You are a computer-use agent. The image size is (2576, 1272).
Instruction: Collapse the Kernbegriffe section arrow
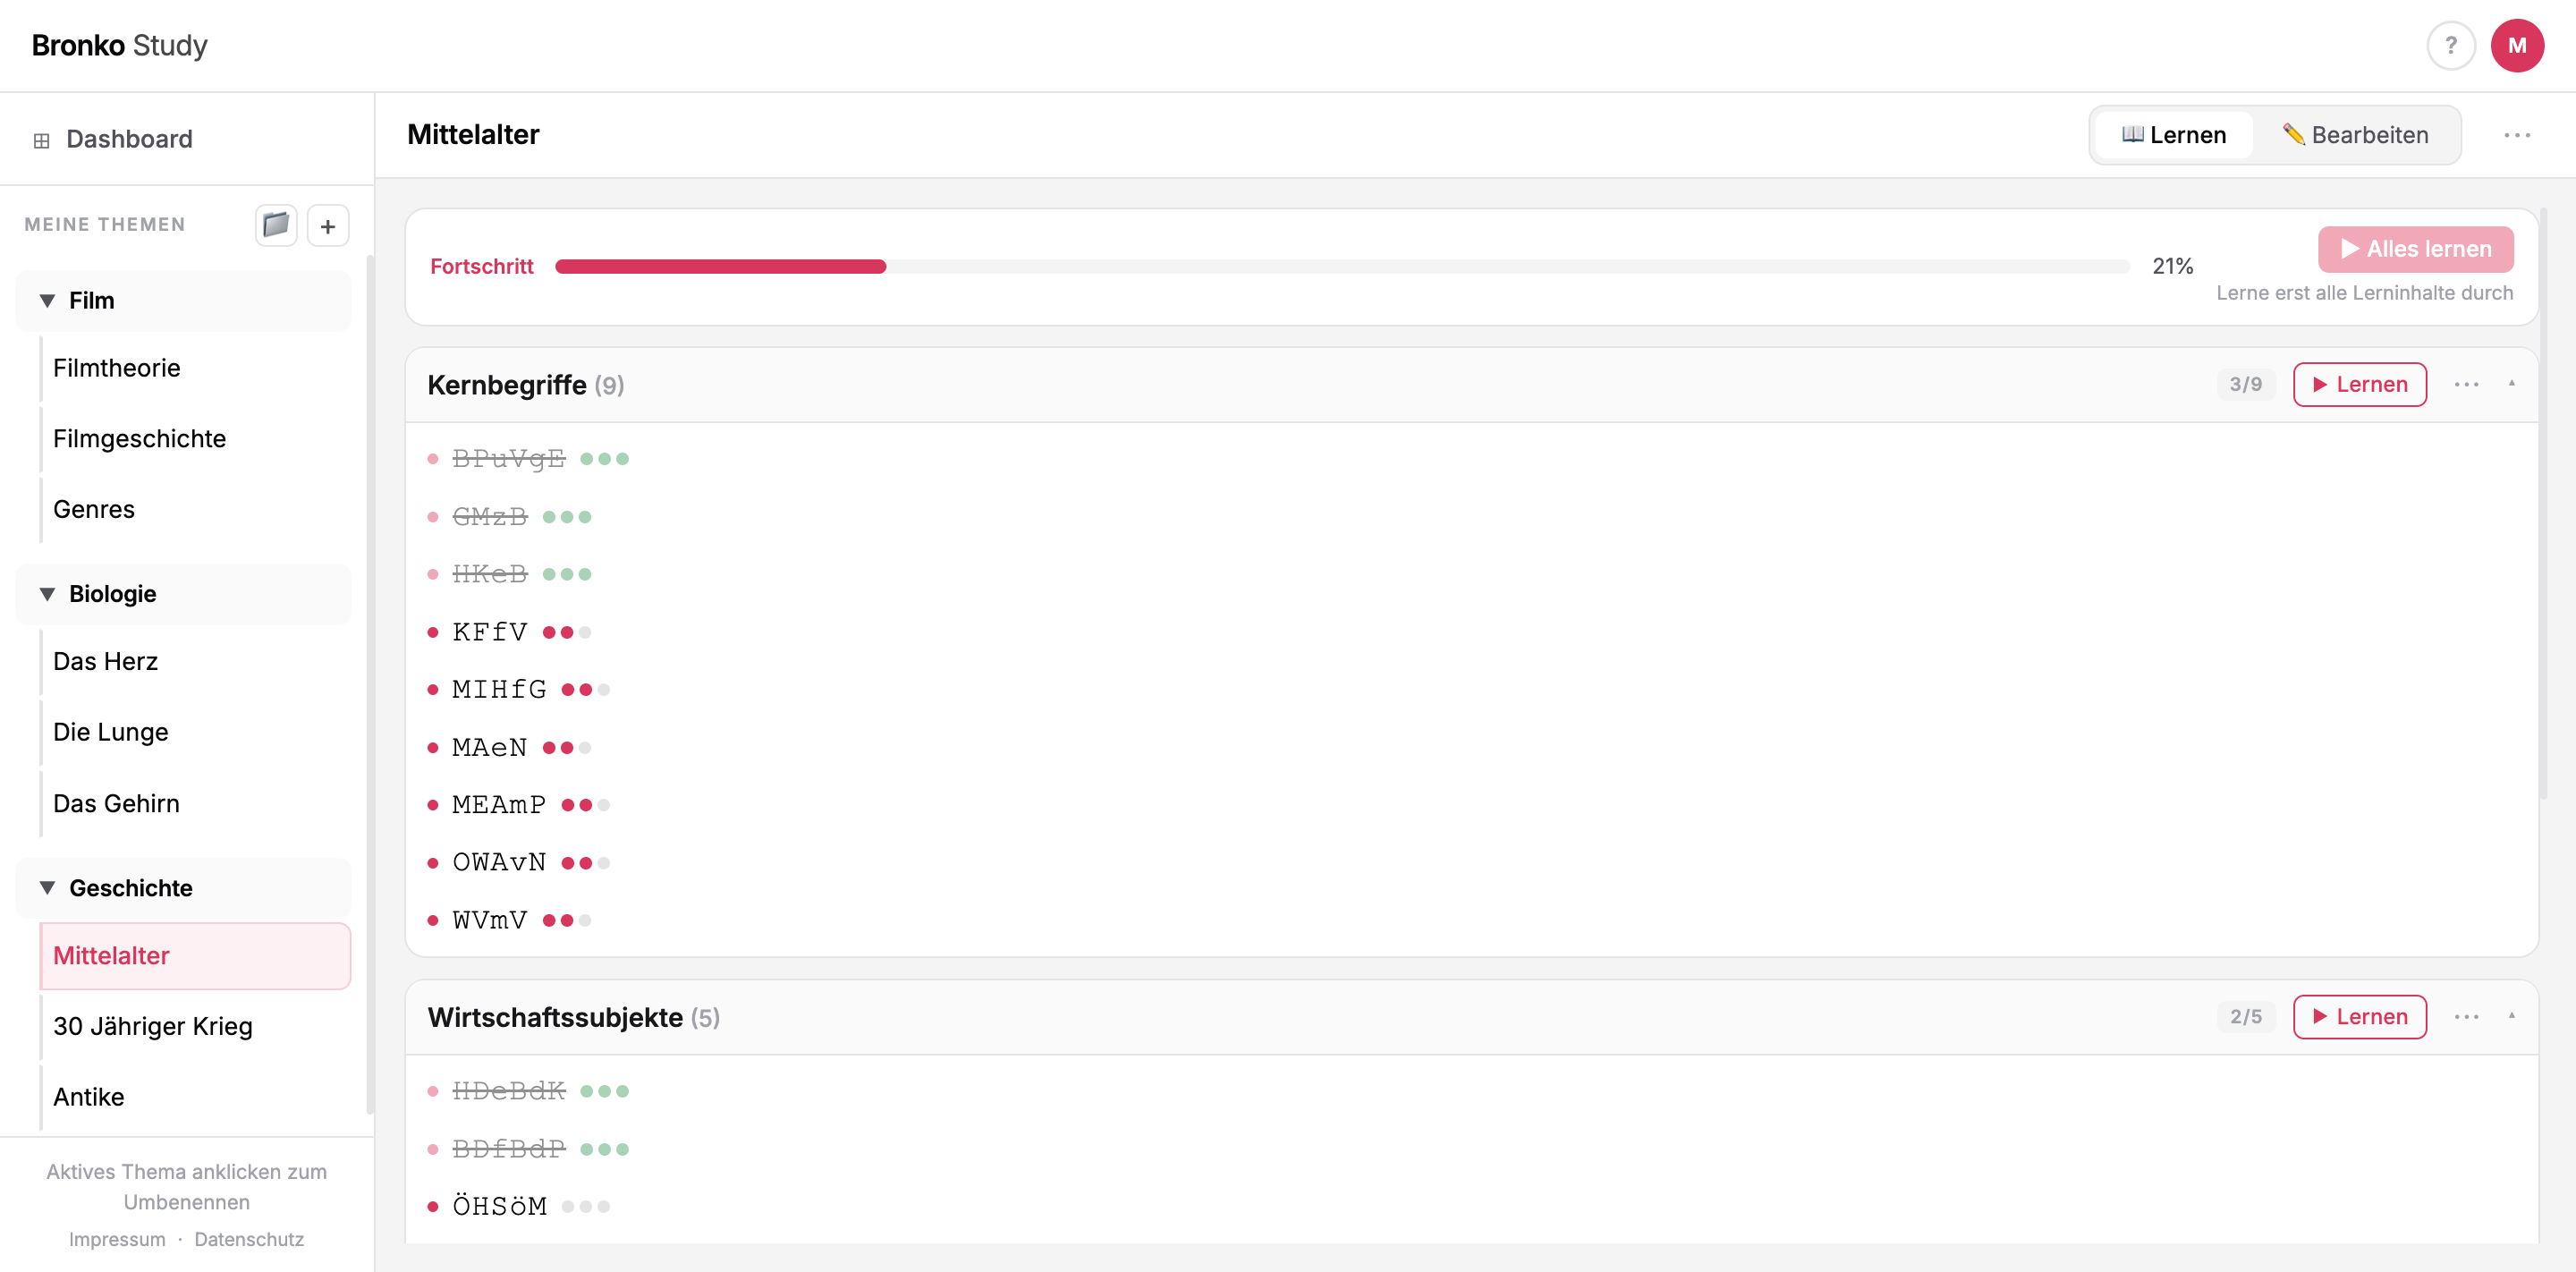(2511, 384)
